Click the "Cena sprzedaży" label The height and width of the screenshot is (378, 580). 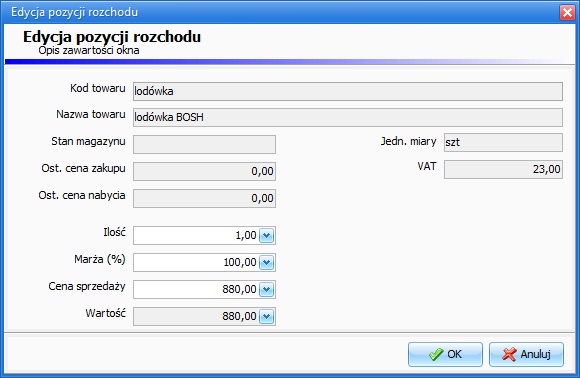tap(87, 286)
